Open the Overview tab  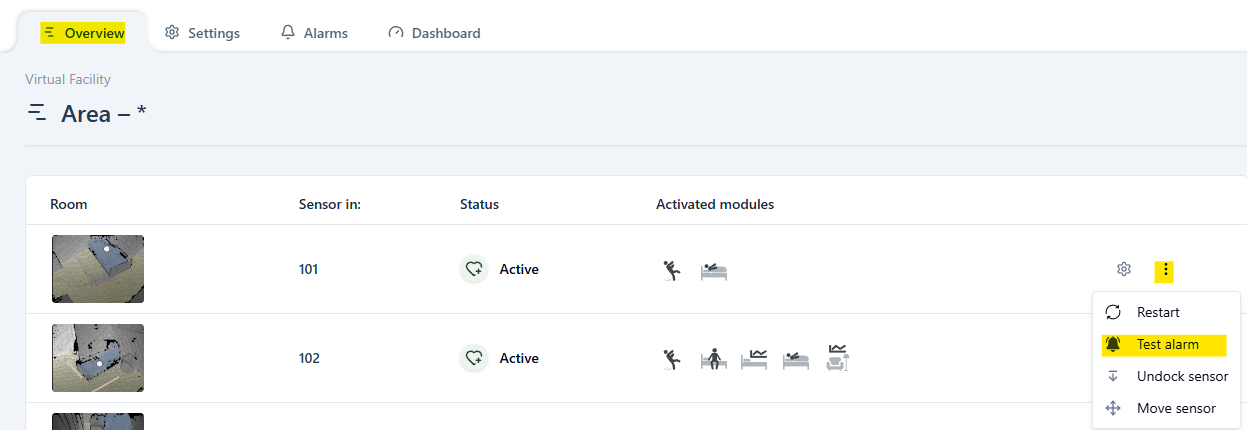pos(84,33)
